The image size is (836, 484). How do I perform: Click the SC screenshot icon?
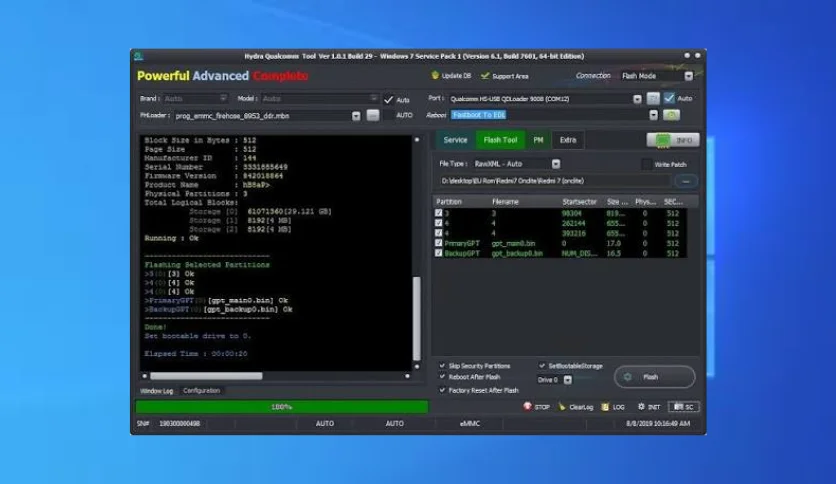(678, 407)
